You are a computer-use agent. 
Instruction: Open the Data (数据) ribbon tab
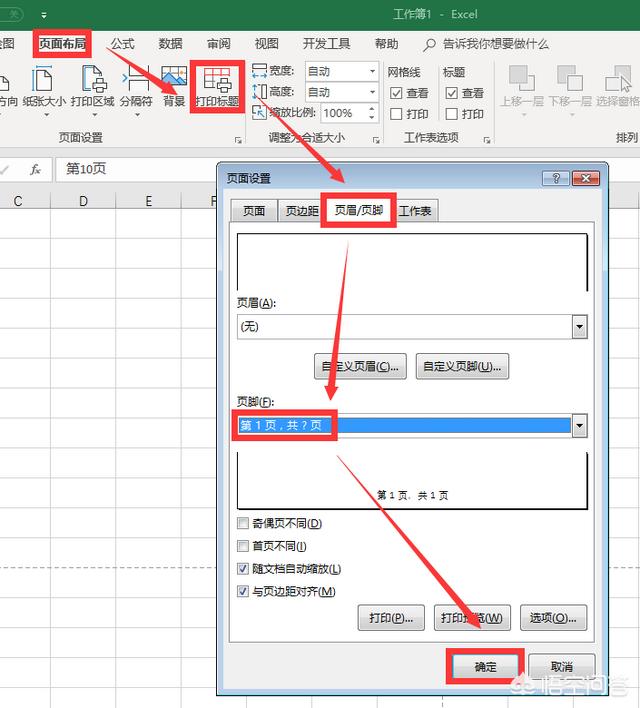point(170,44)
